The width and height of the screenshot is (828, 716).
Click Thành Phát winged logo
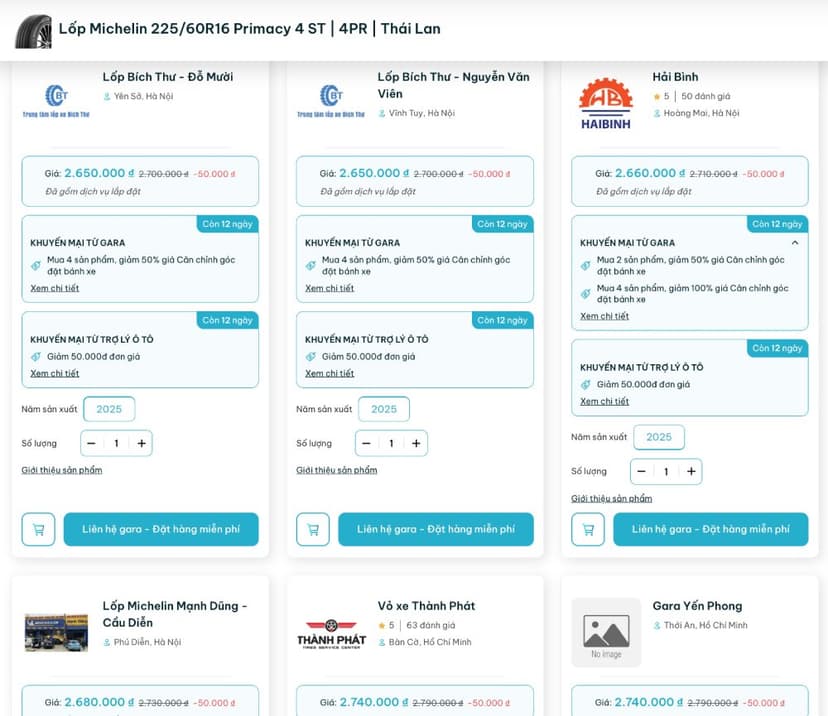pyautogui.click(x=332, y=634)
